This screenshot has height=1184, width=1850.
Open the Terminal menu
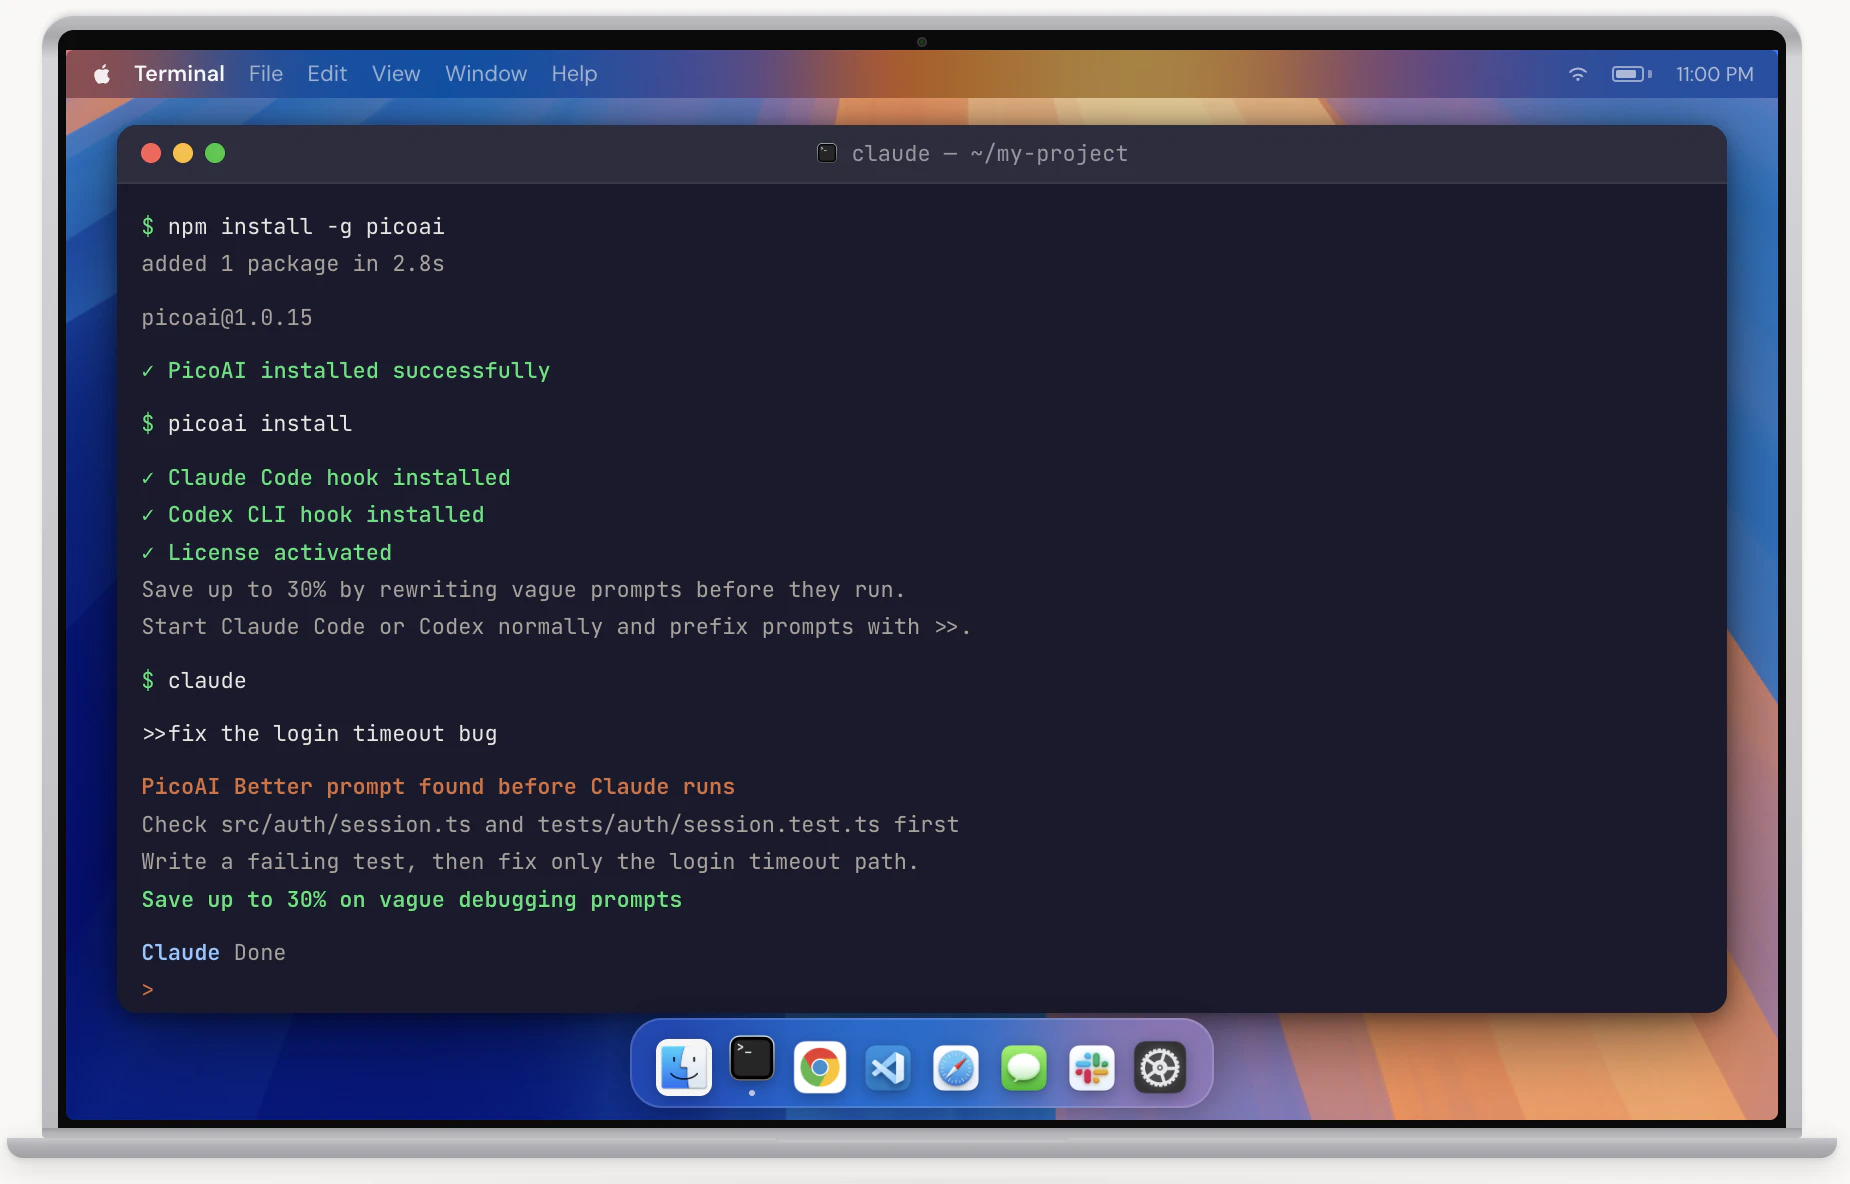[179, 73]
